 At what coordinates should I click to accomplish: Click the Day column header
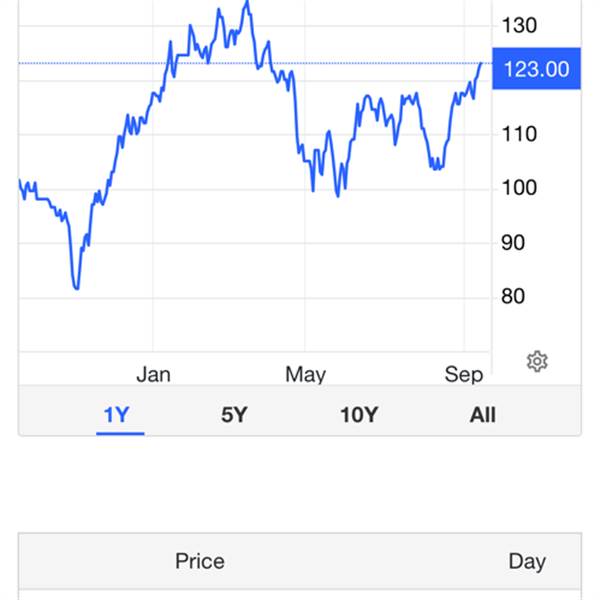(x=527, y=562)
